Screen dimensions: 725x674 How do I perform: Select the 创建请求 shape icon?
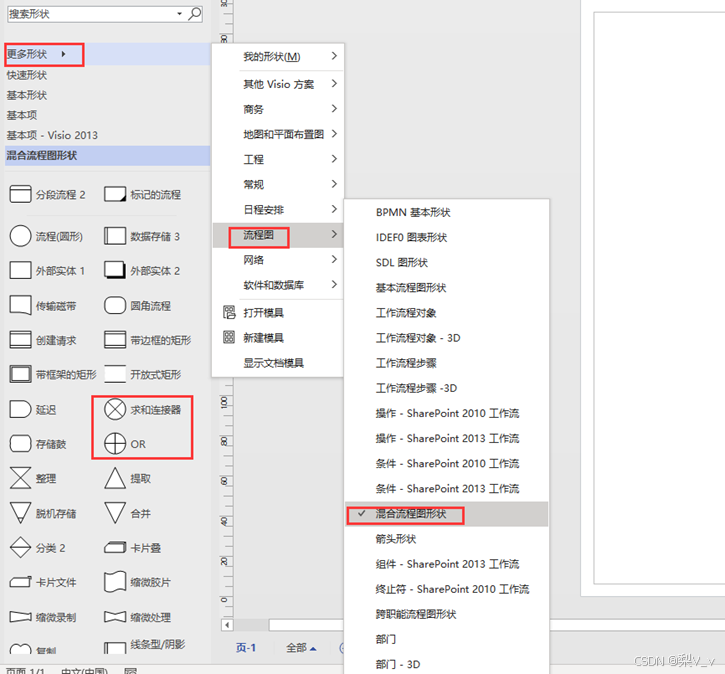pyautogui.click(x=20, y=340)
